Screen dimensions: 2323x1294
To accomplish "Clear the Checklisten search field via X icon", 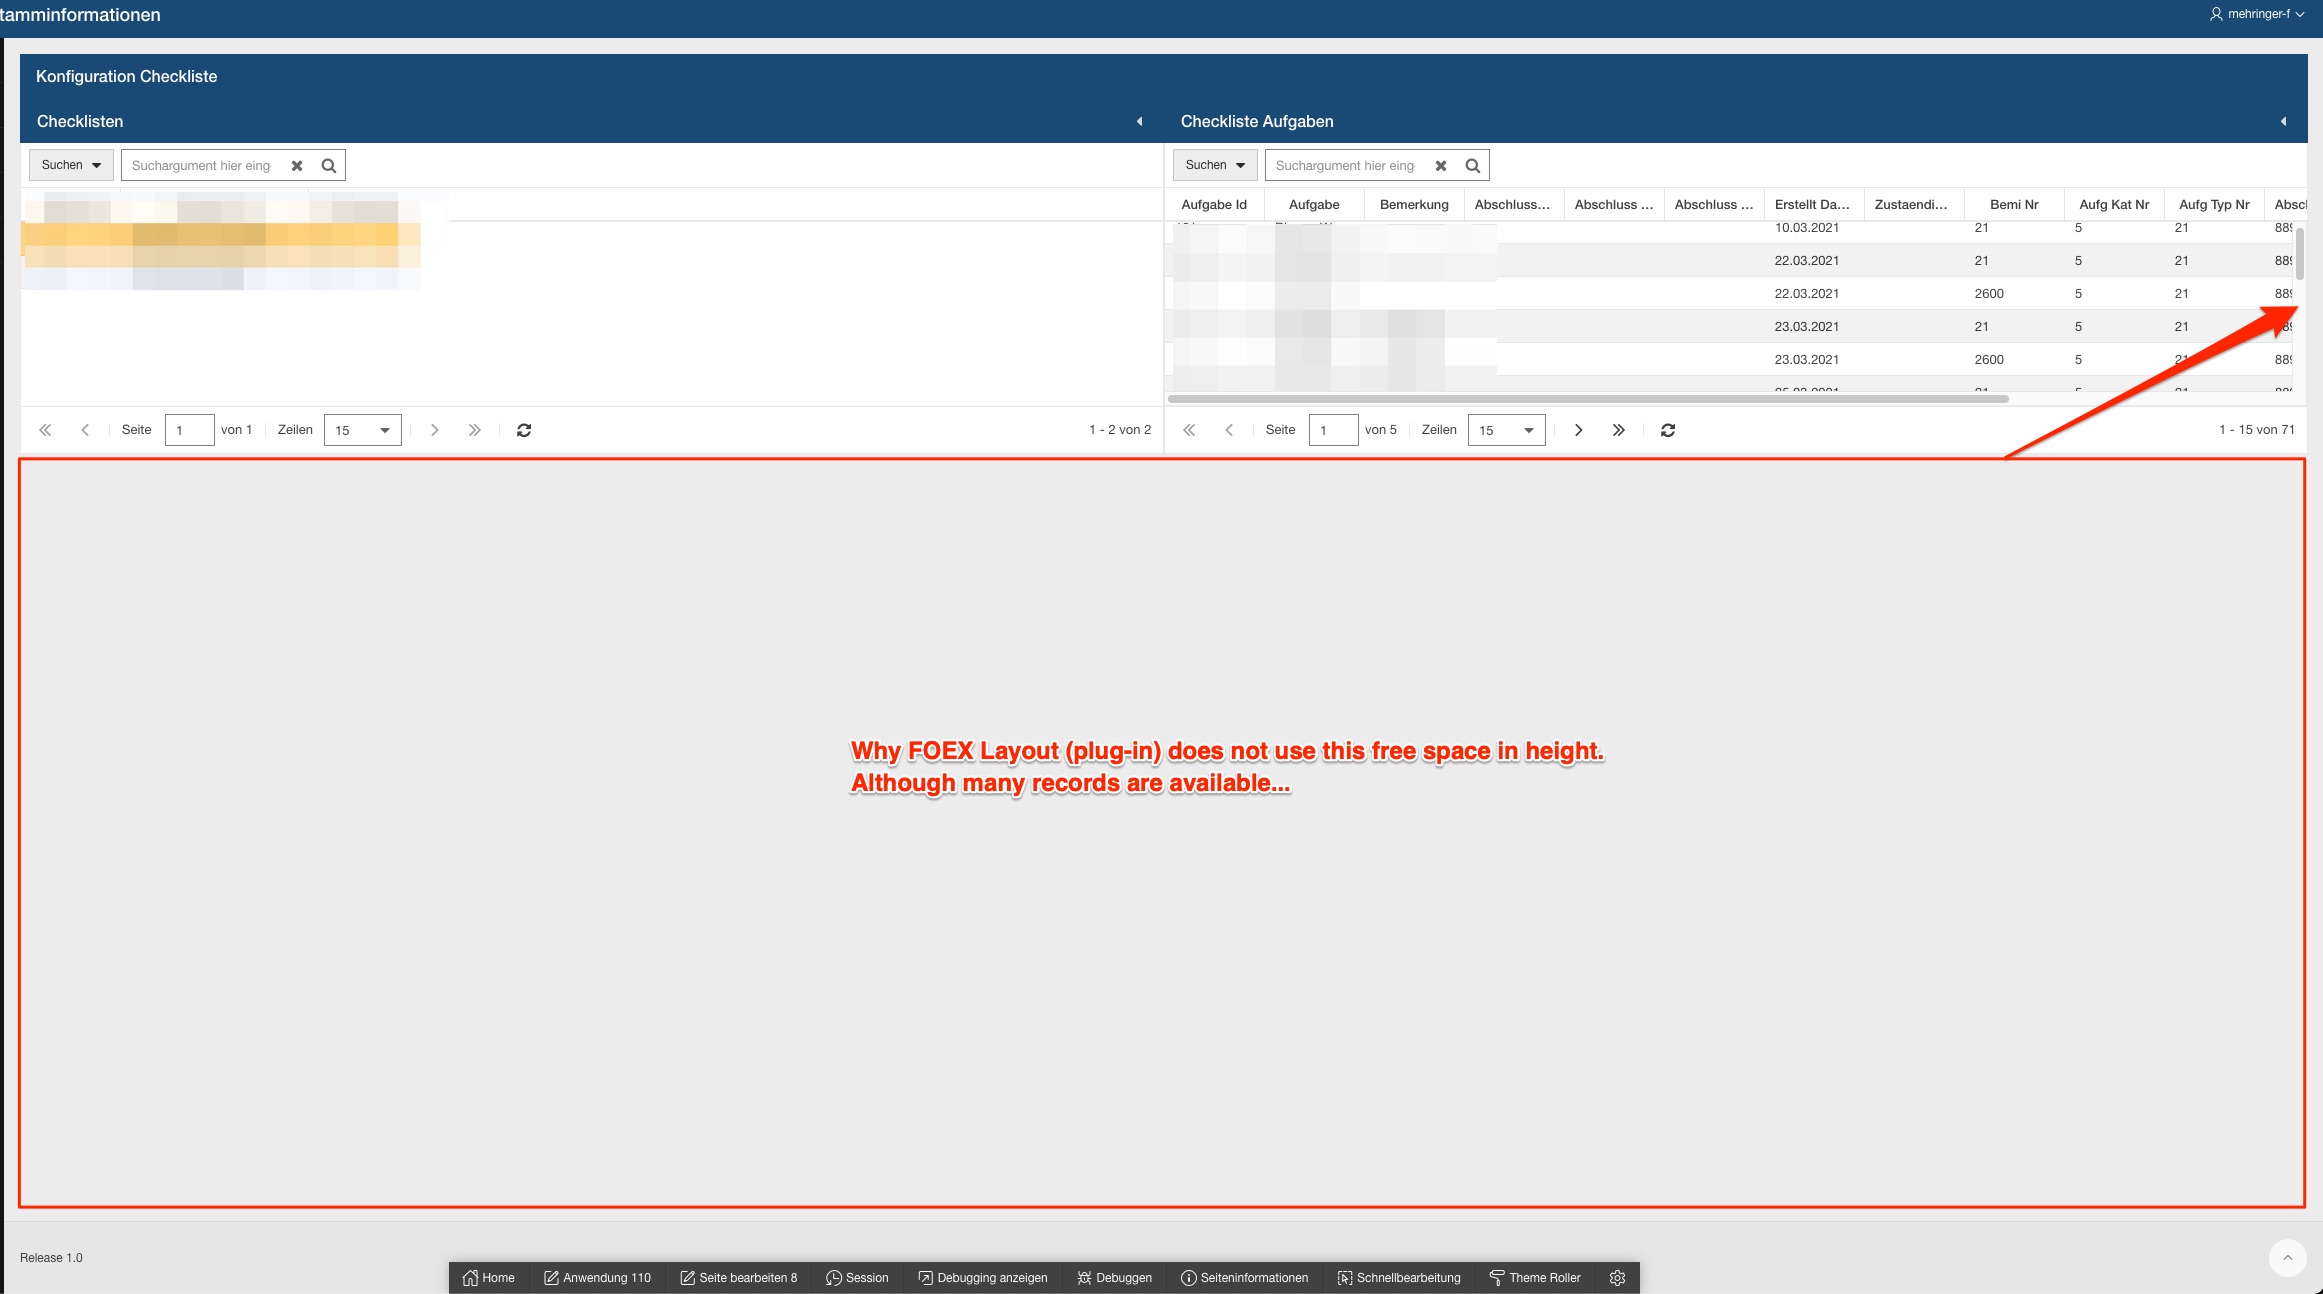I will coord(296,165).
